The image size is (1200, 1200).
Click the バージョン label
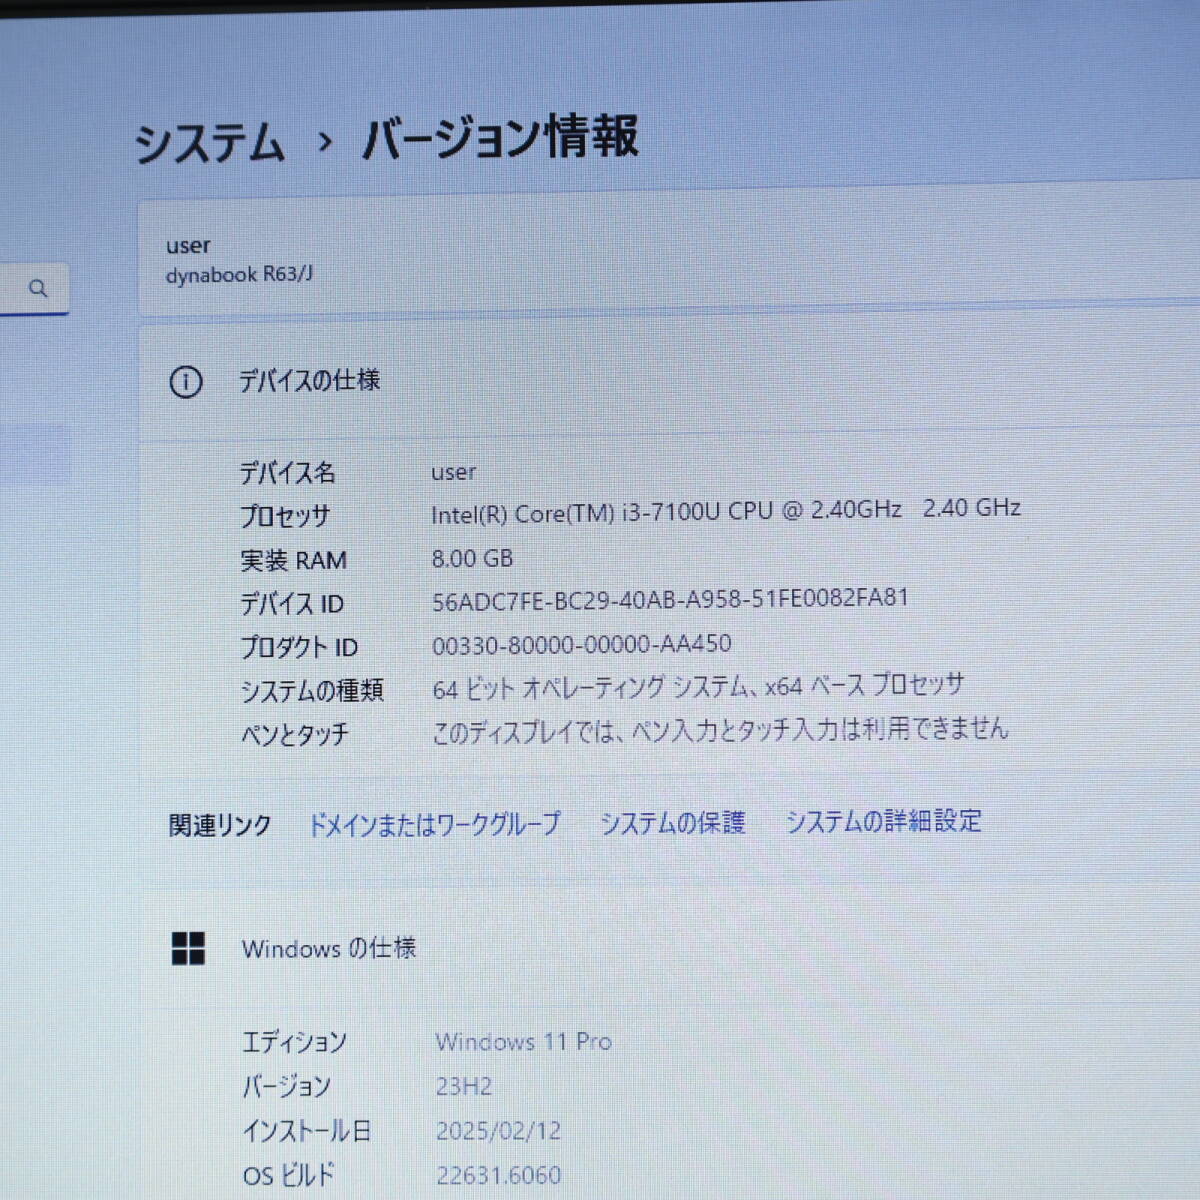[287, 1086]
